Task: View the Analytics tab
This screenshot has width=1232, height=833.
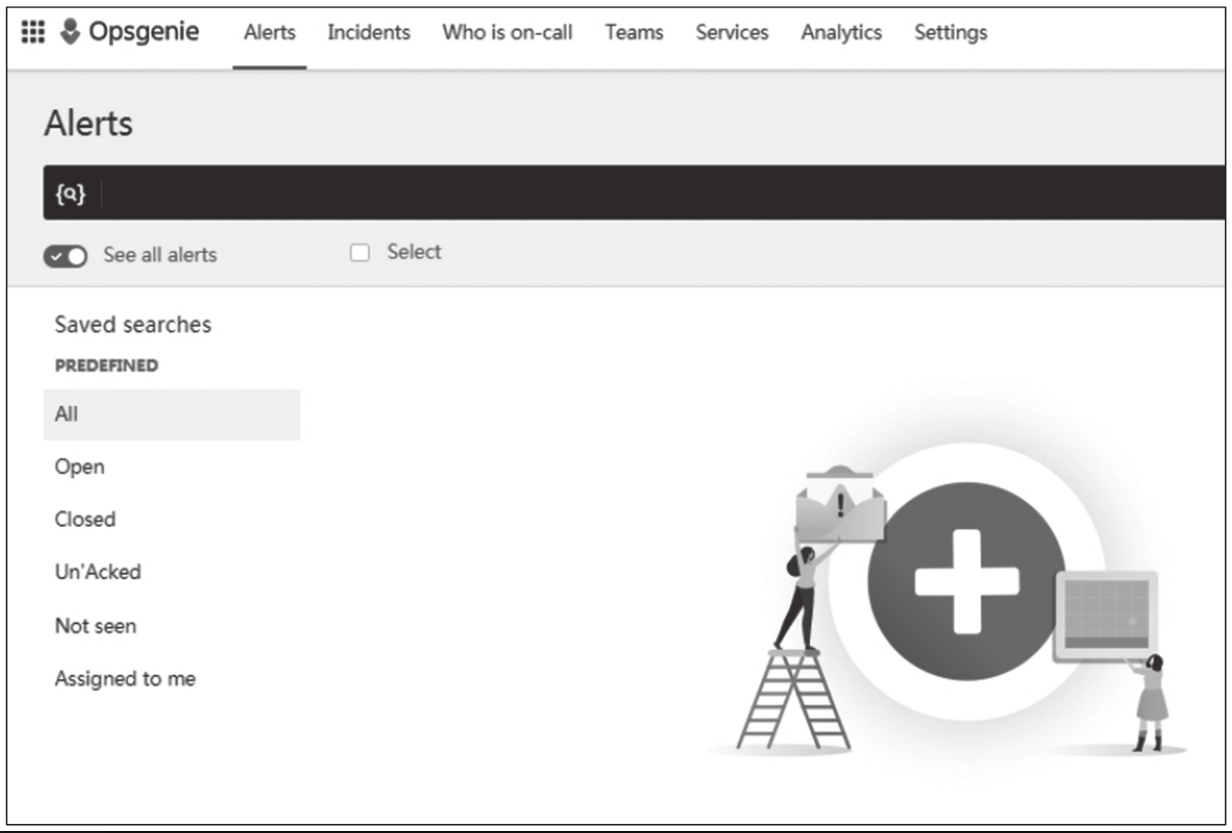Action: 842,33
